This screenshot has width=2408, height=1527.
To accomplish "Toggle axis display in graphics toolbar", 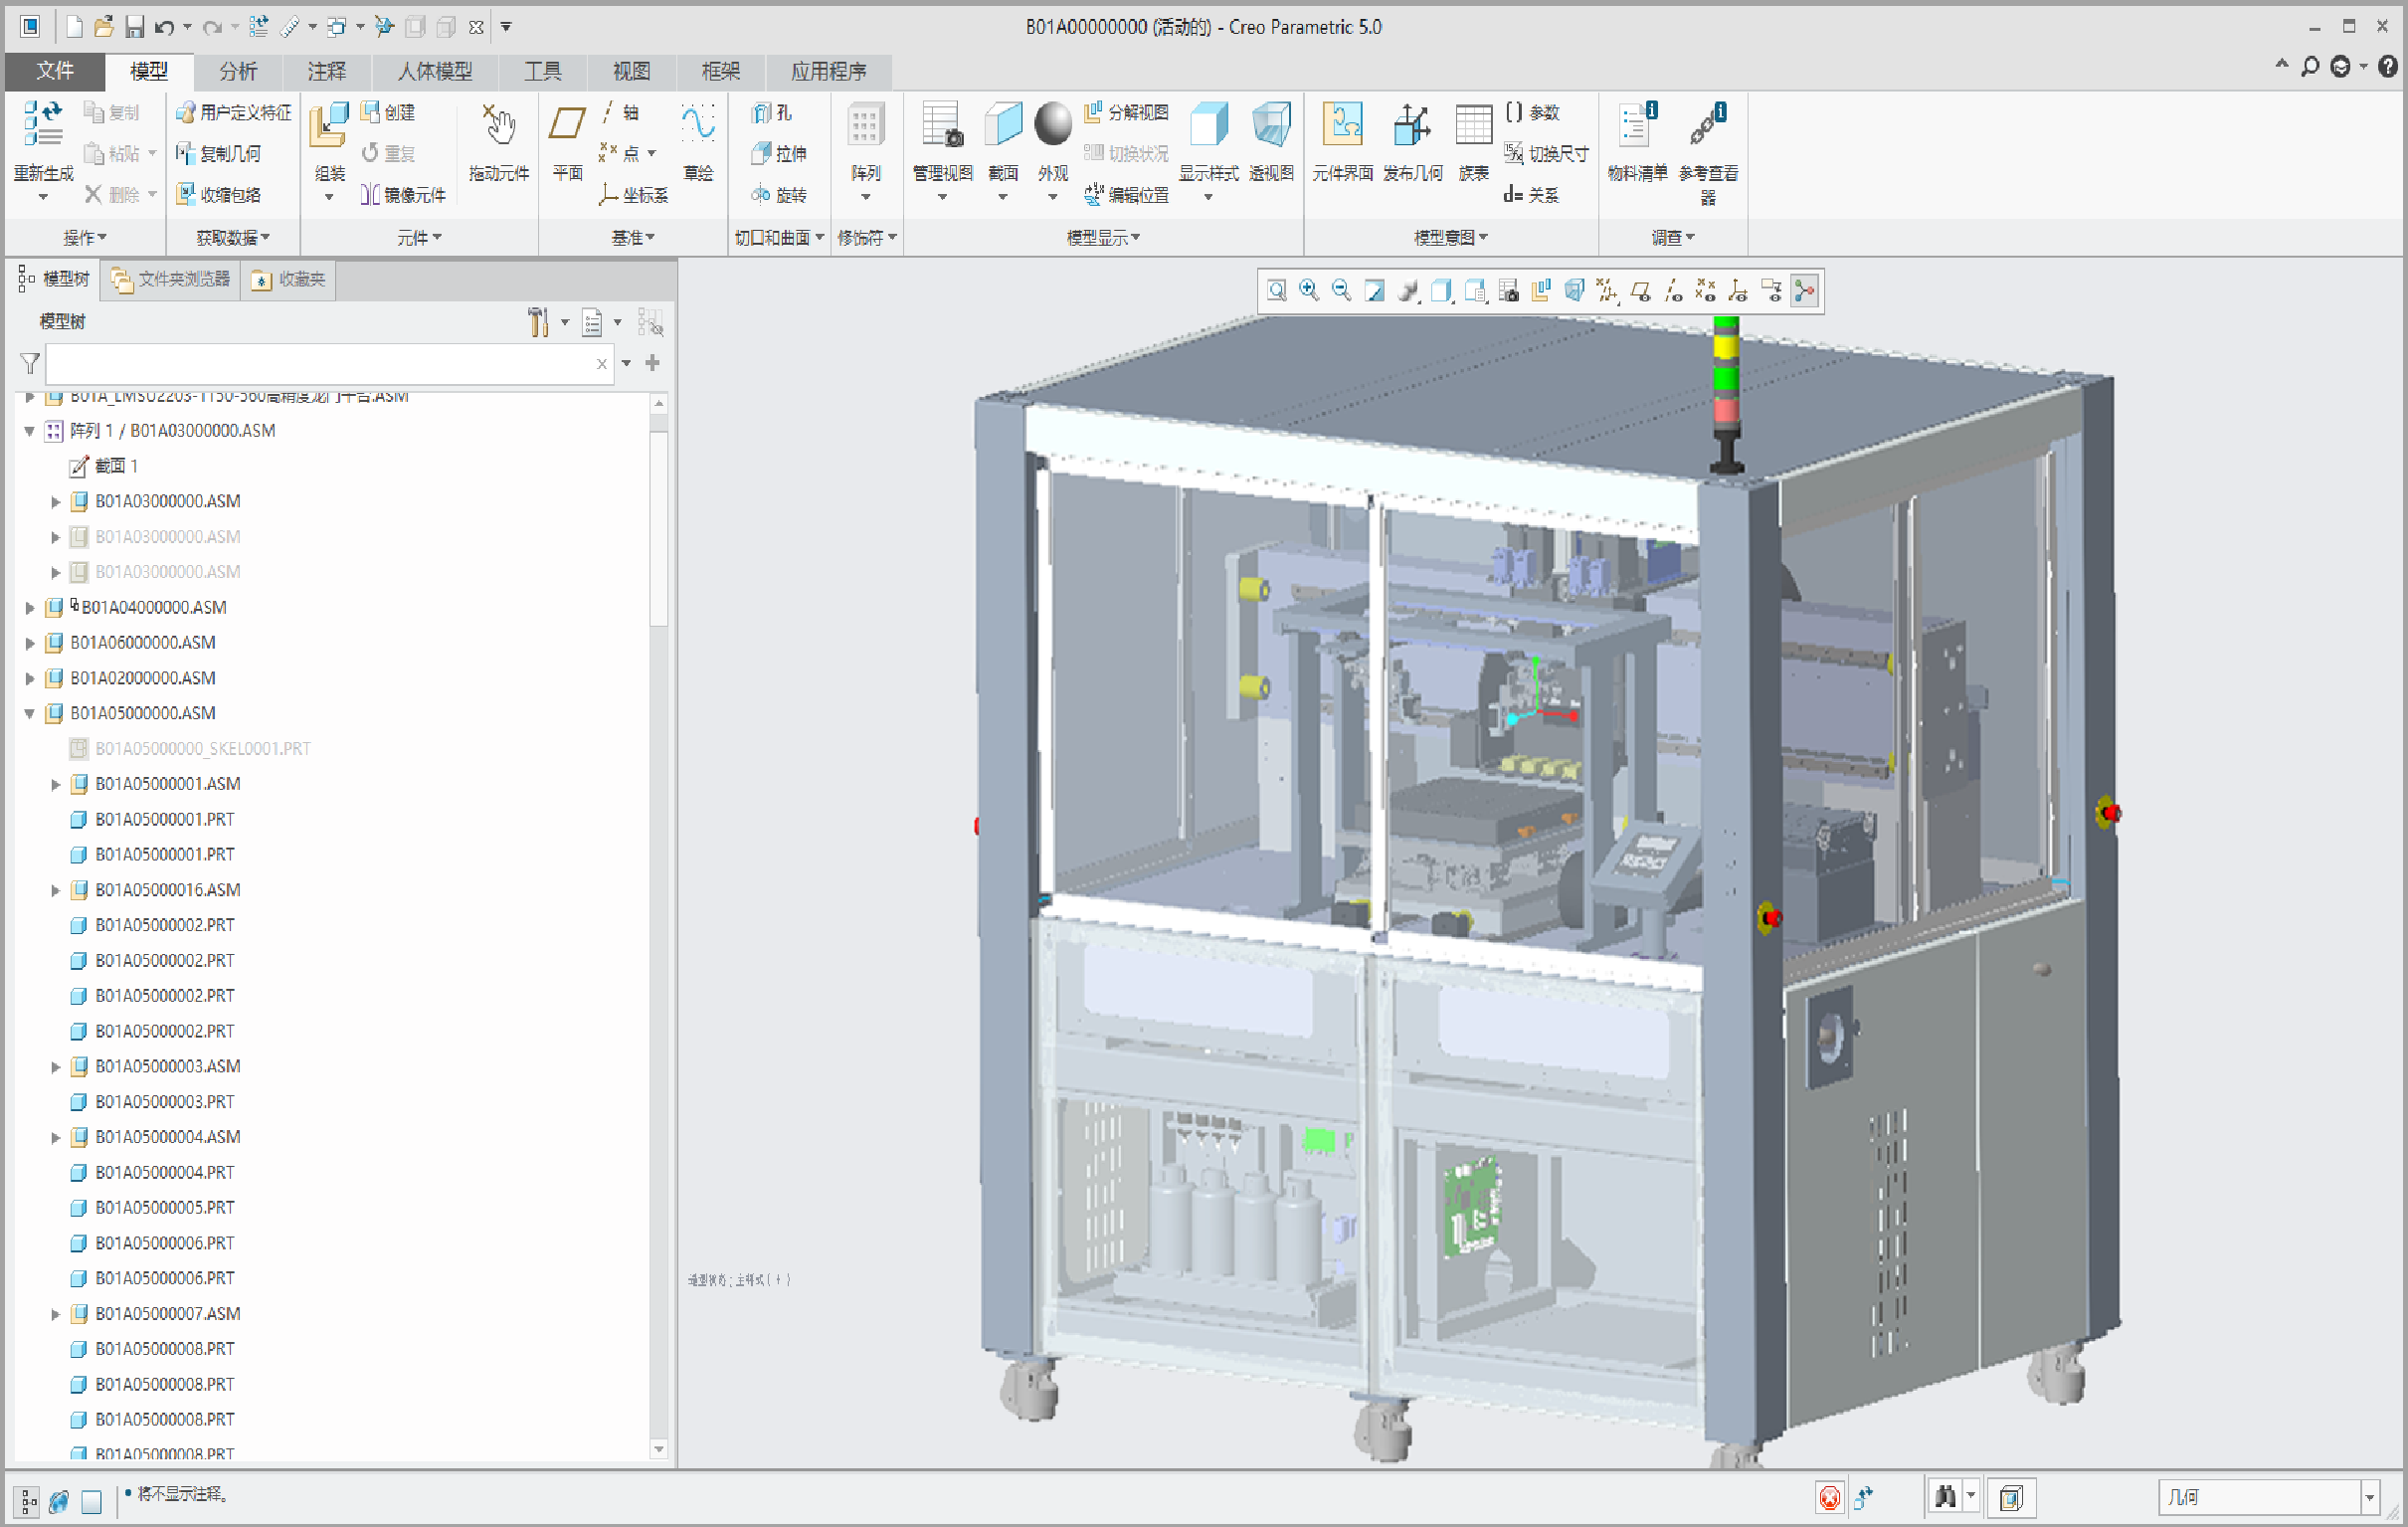I will pos(1673,291).
